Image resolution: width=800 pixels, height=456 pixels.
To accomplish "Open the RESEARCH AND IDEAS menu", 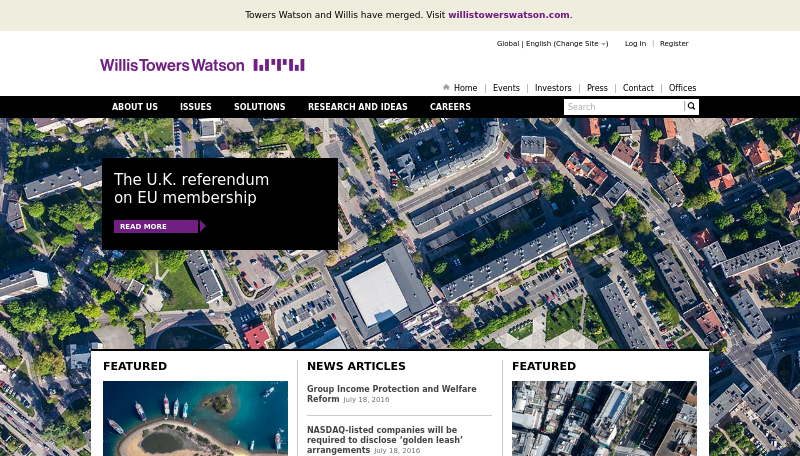I will [x=358, y=107].
